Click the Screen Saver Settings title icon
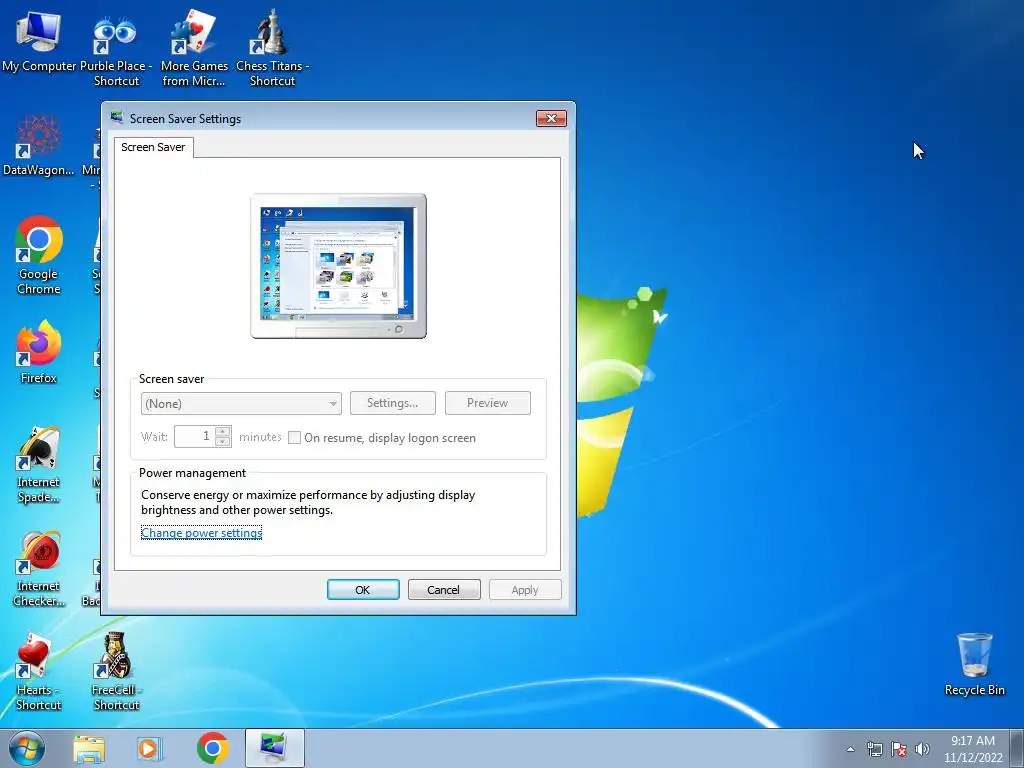The image size is (1024, 768). tap(117, 118)
